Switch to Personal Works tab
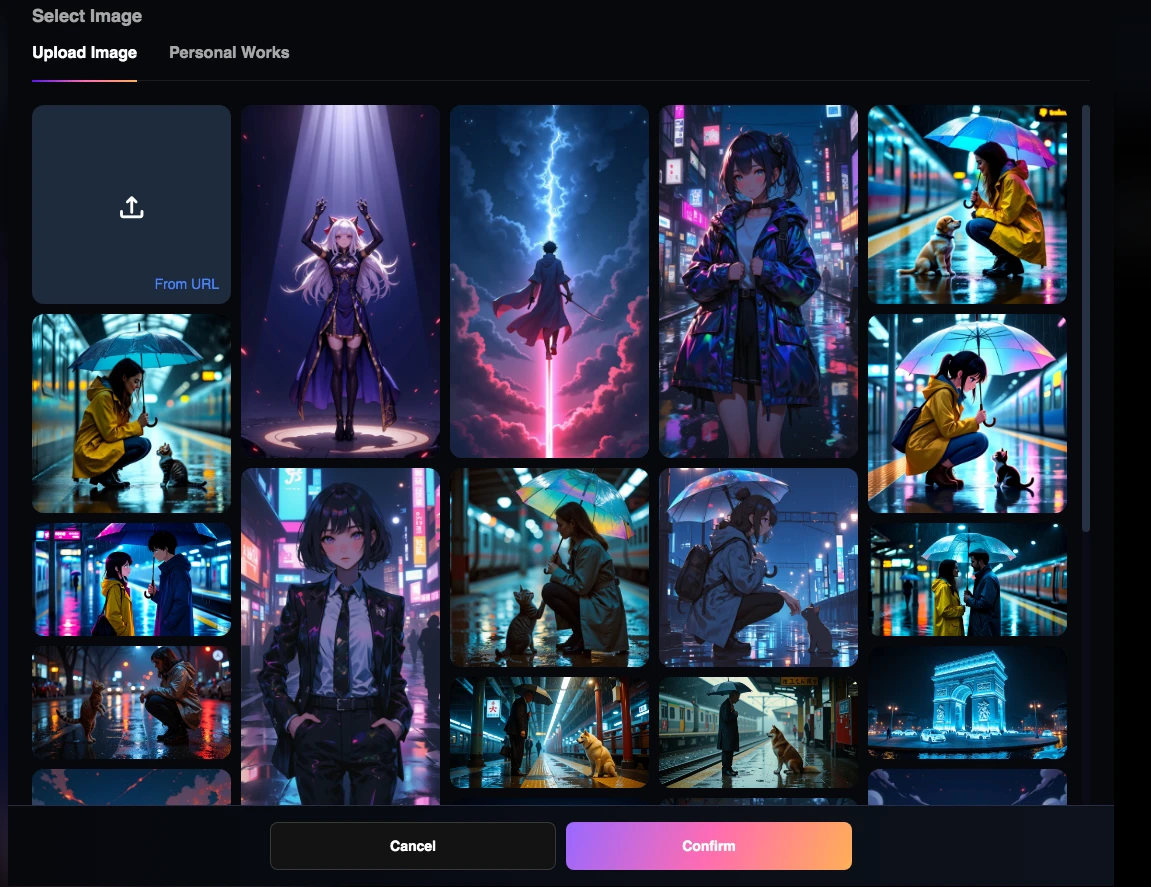This screenshot has height=887, width=1151. (x=229, y=53)
